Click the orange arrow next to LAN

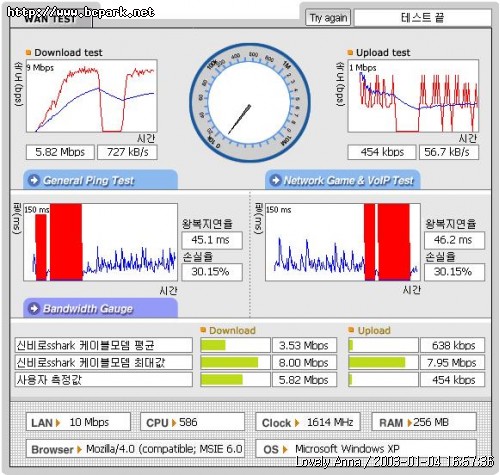pyautogui.click(x=58, y=423)
